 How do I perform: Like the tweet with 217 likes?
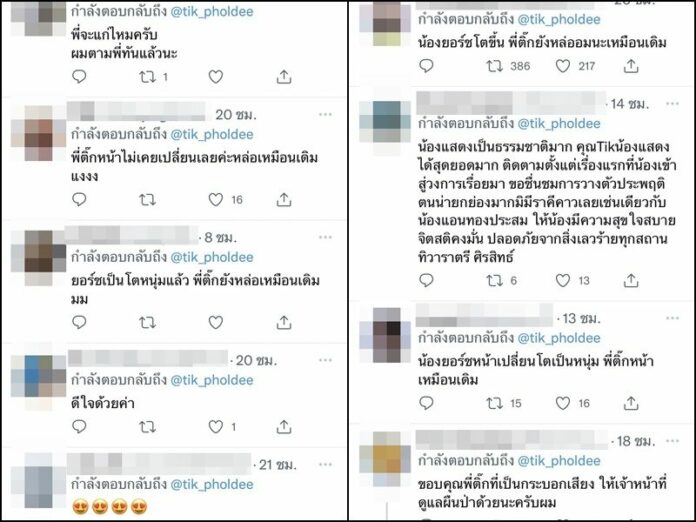point(563,66)
